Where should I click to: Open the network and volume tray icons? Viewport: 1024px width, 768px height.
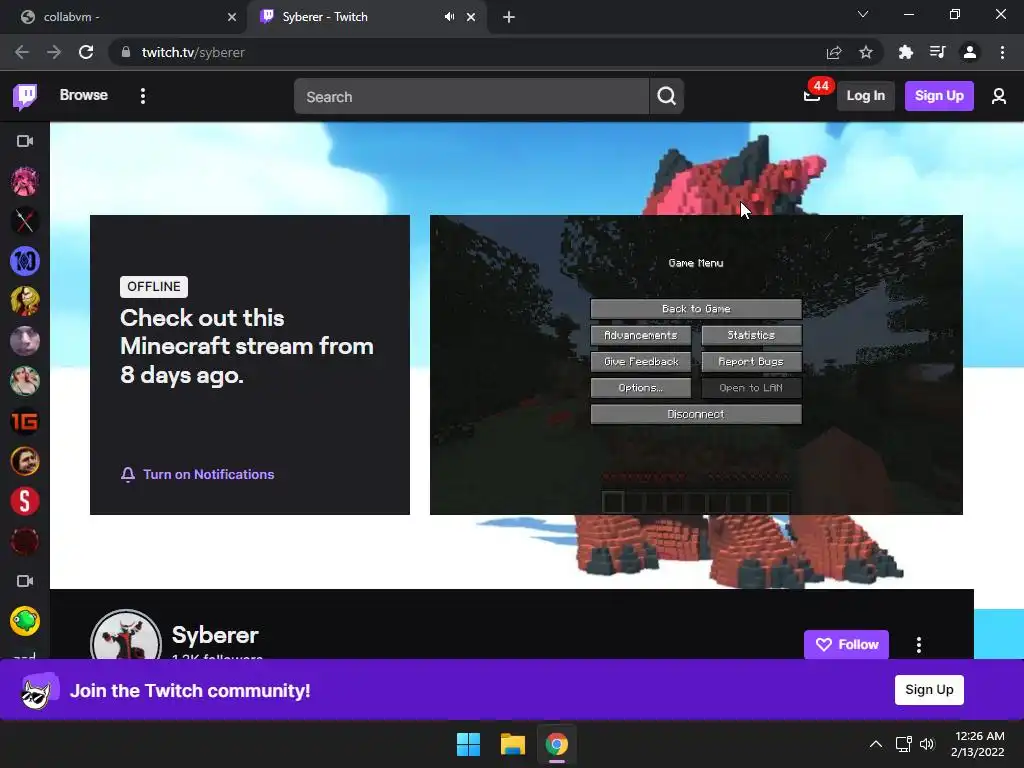click(x=915, y=744)
